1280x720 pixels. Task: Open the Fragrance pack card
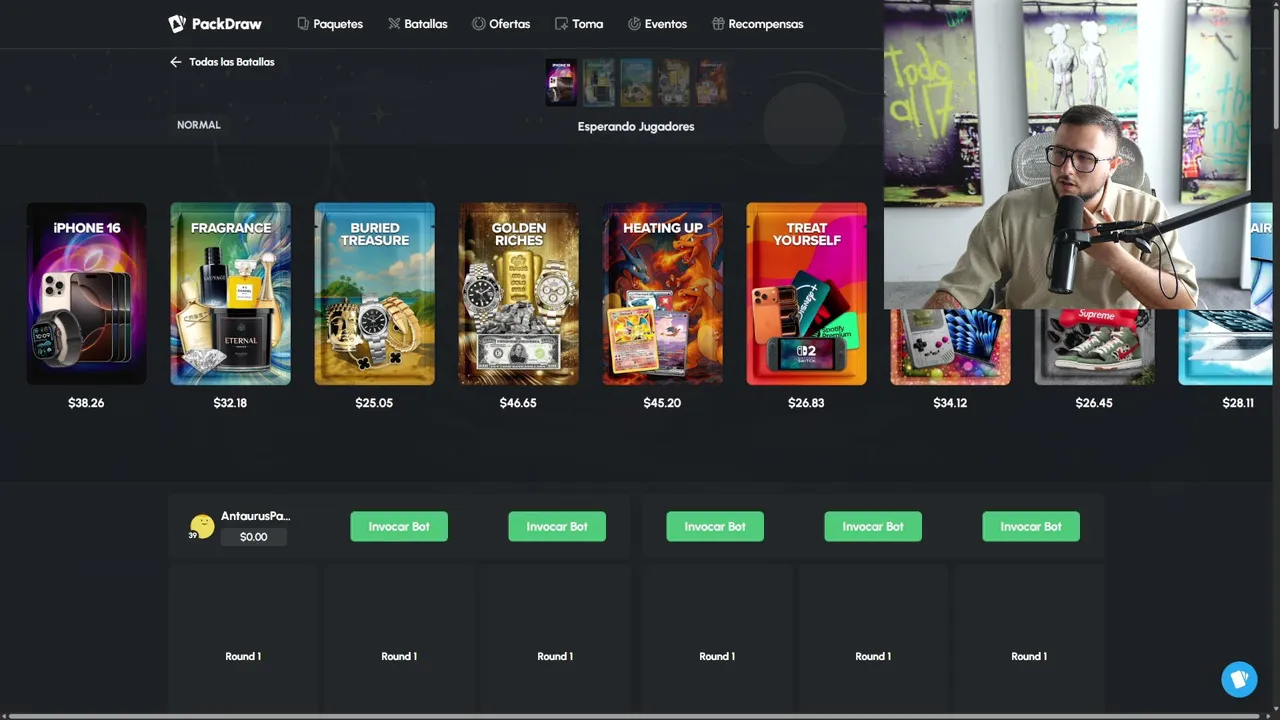point(230,294)
